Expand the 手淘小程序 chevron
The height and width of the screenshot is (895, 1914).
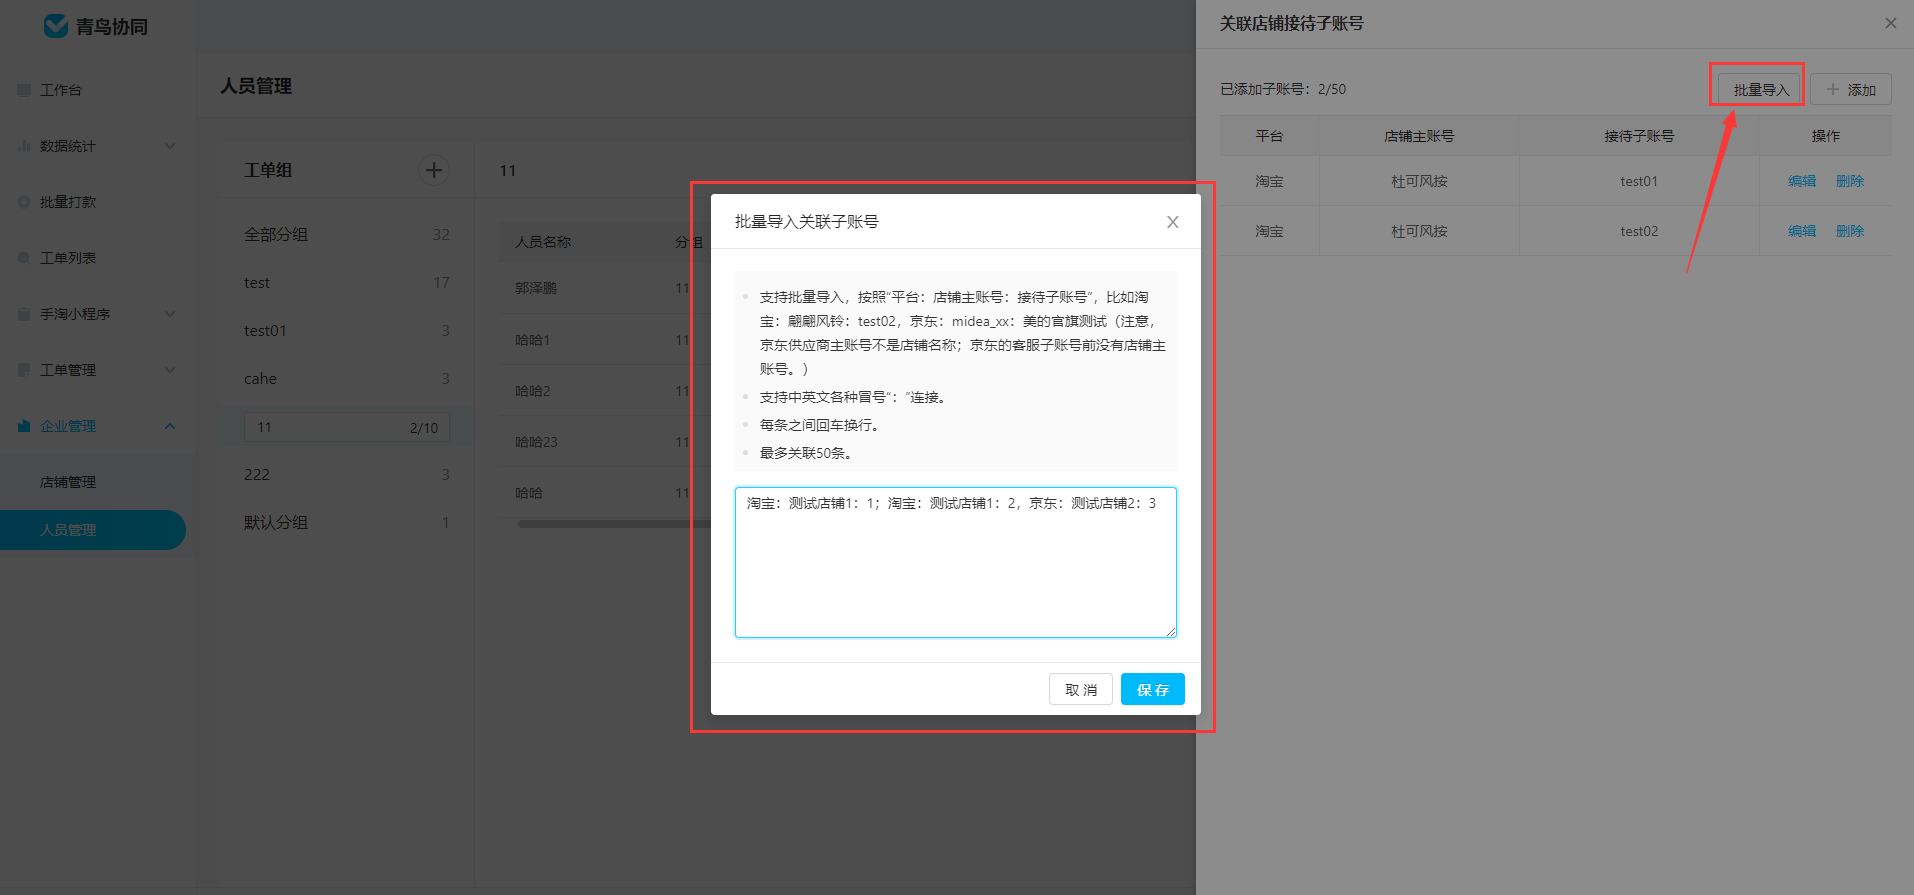pos(170,314)
